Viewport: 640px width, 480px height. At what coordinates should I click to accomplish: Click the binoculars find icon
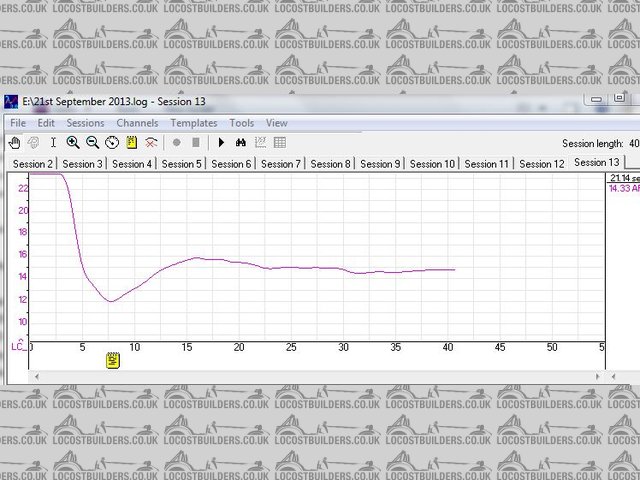pos(241,143)
